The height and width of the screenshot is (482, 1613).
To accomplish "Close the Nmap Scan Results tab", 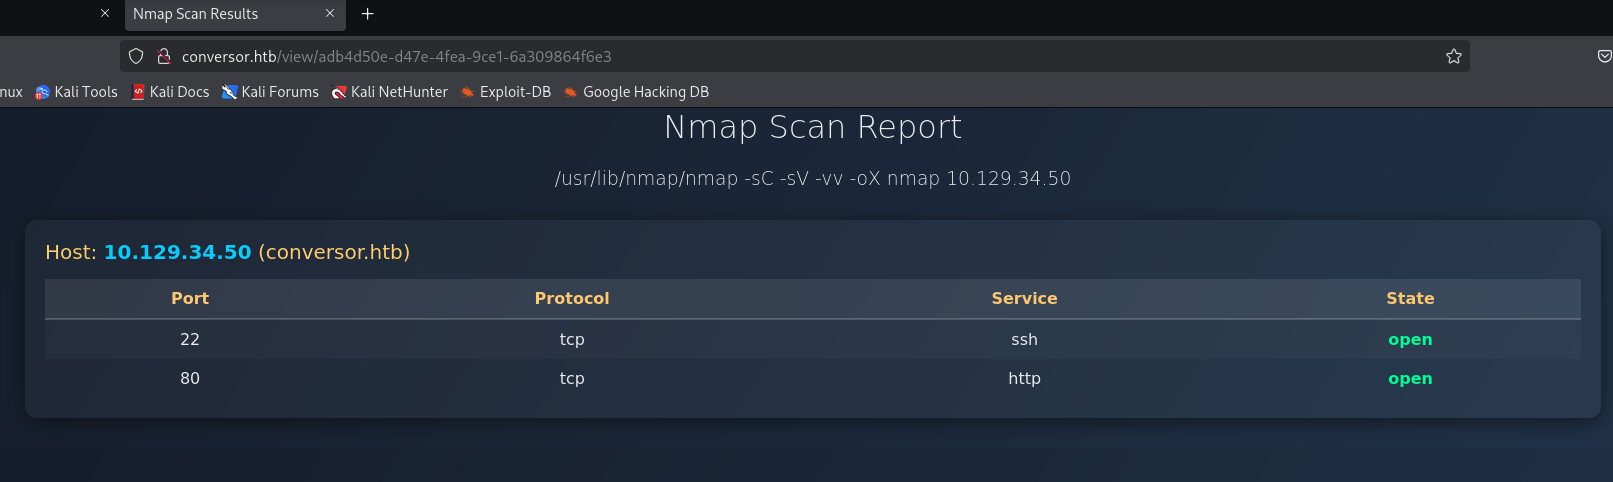I will [x=330, y=14].
